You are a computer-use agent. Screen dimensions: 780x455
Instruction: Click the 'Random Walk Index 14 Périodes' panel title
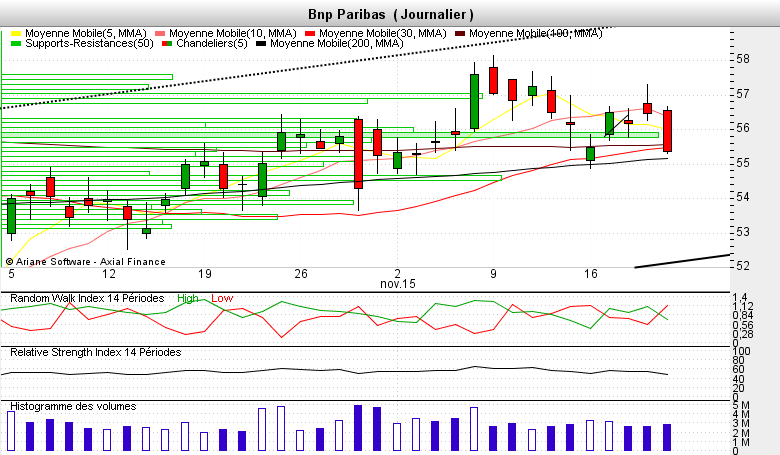click(87, 298)
